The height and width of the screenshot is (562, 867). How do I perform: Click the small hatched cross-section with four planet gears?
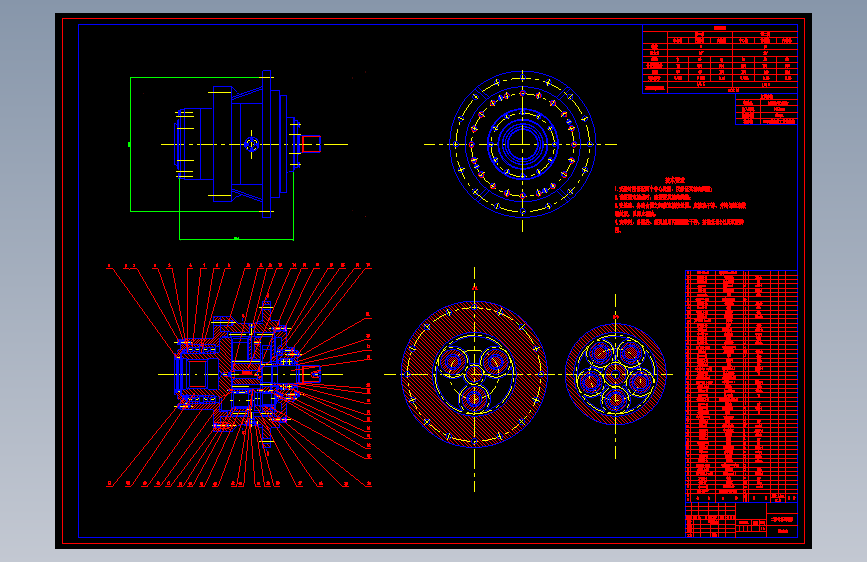615,374
